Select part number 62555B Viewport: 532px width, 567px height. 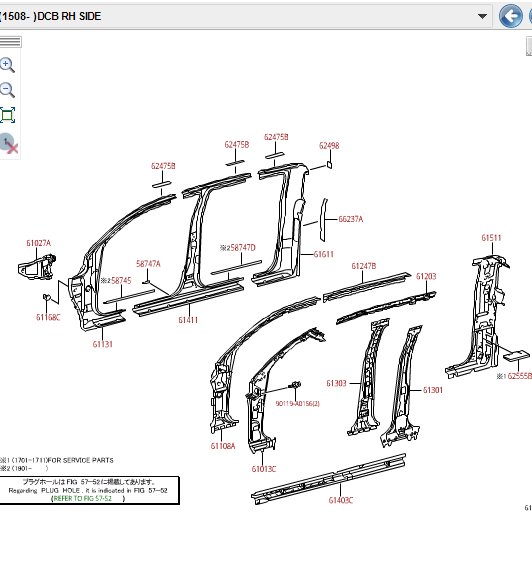(520, 376)
